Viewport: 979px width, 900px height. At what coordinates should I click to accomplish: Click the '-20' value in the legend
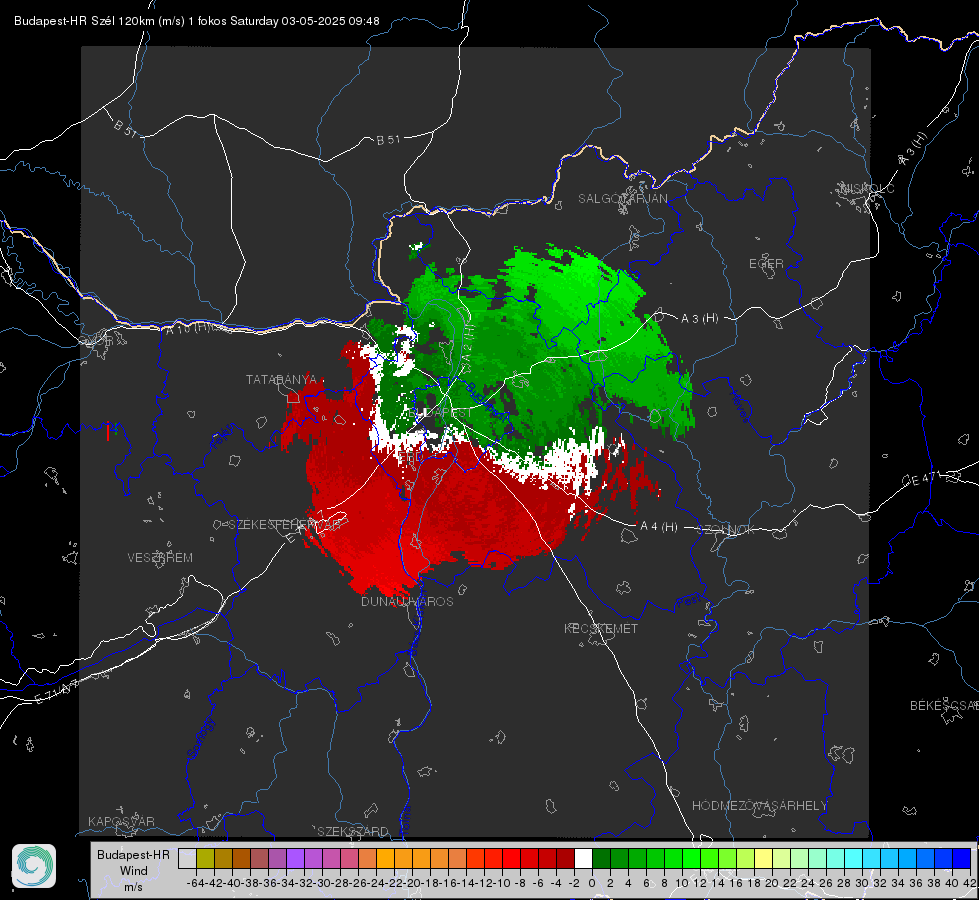[x=412, y=883]
